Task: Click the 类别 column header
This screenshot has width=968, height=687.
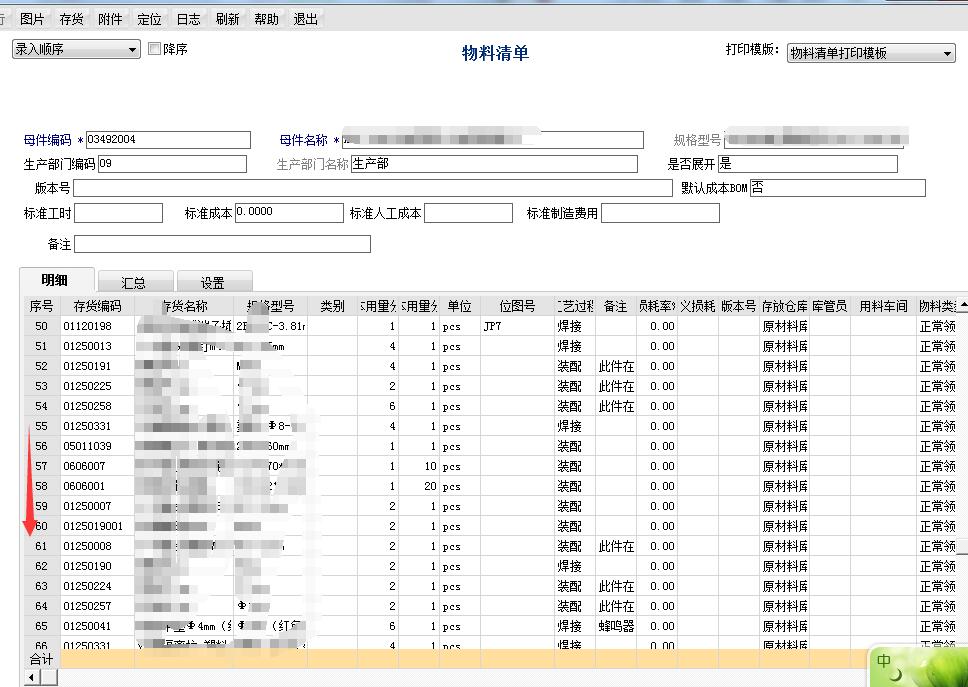Action: click(x=332, y=306)
